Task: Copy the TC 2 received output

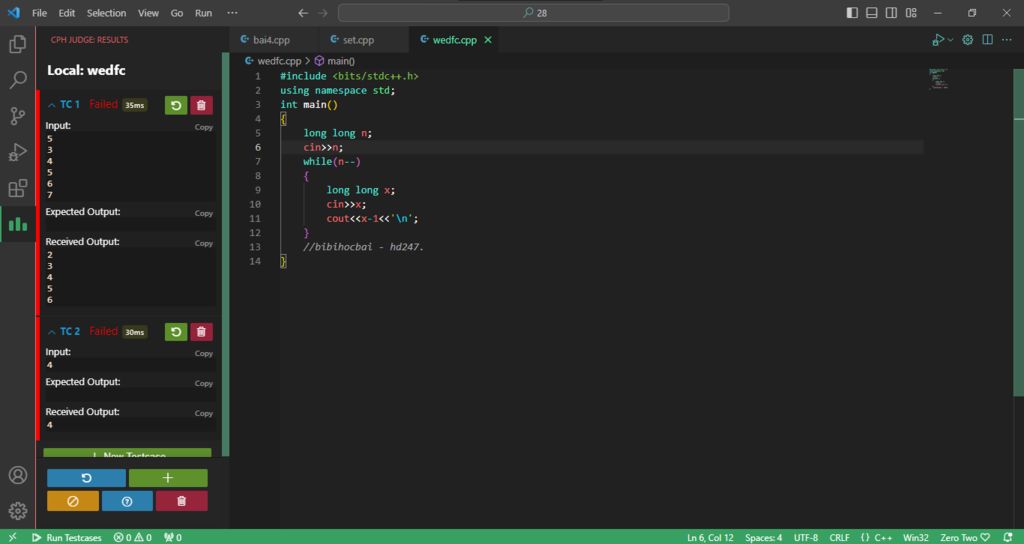Action: click(204, 414)
